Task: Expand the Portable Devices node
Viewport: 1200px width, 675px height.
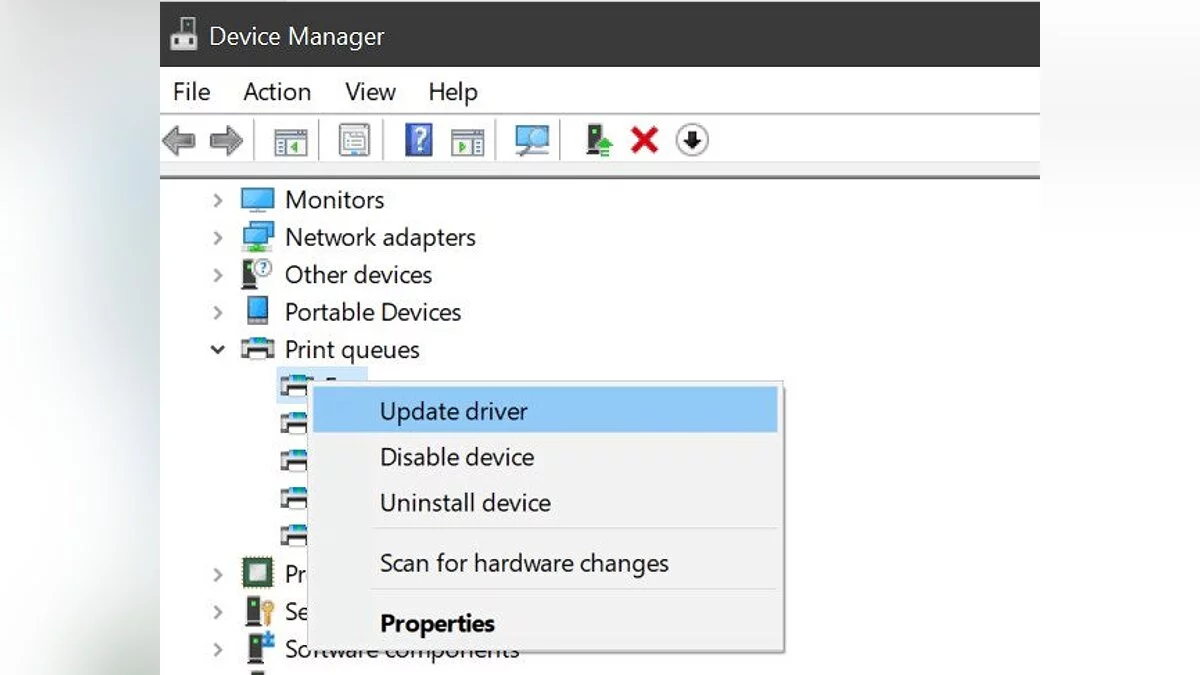Action: click(218, 313)
